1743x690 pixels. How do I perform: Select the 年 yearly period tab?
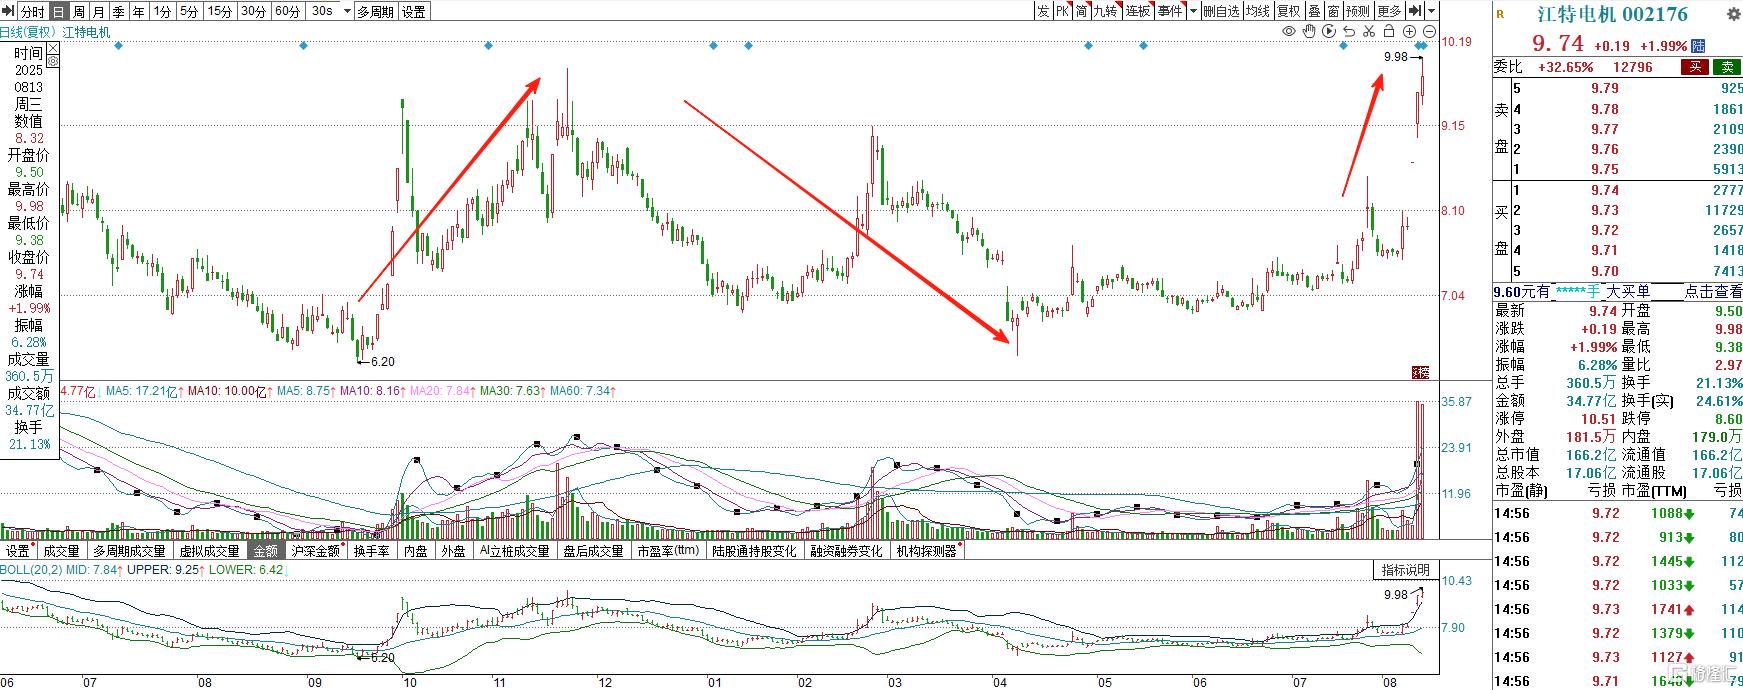[x=138, y=11]
